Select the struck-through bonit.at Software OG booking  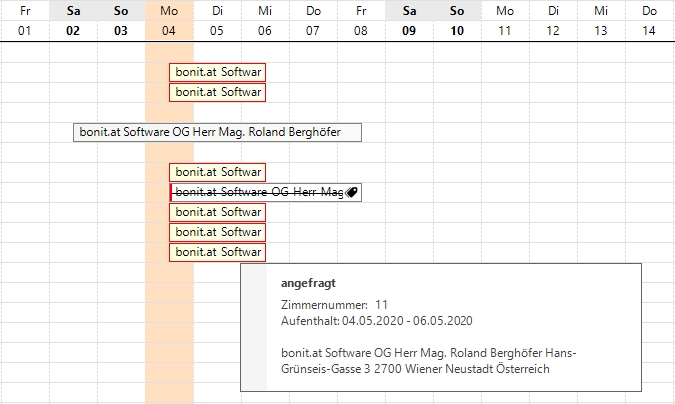coord(266,192)
